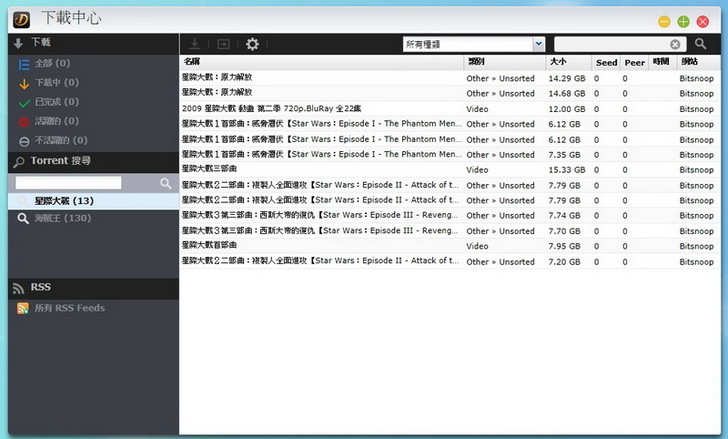
Task: Click the move-to-folder toolbar icon
Action: (x=223, y=44)
